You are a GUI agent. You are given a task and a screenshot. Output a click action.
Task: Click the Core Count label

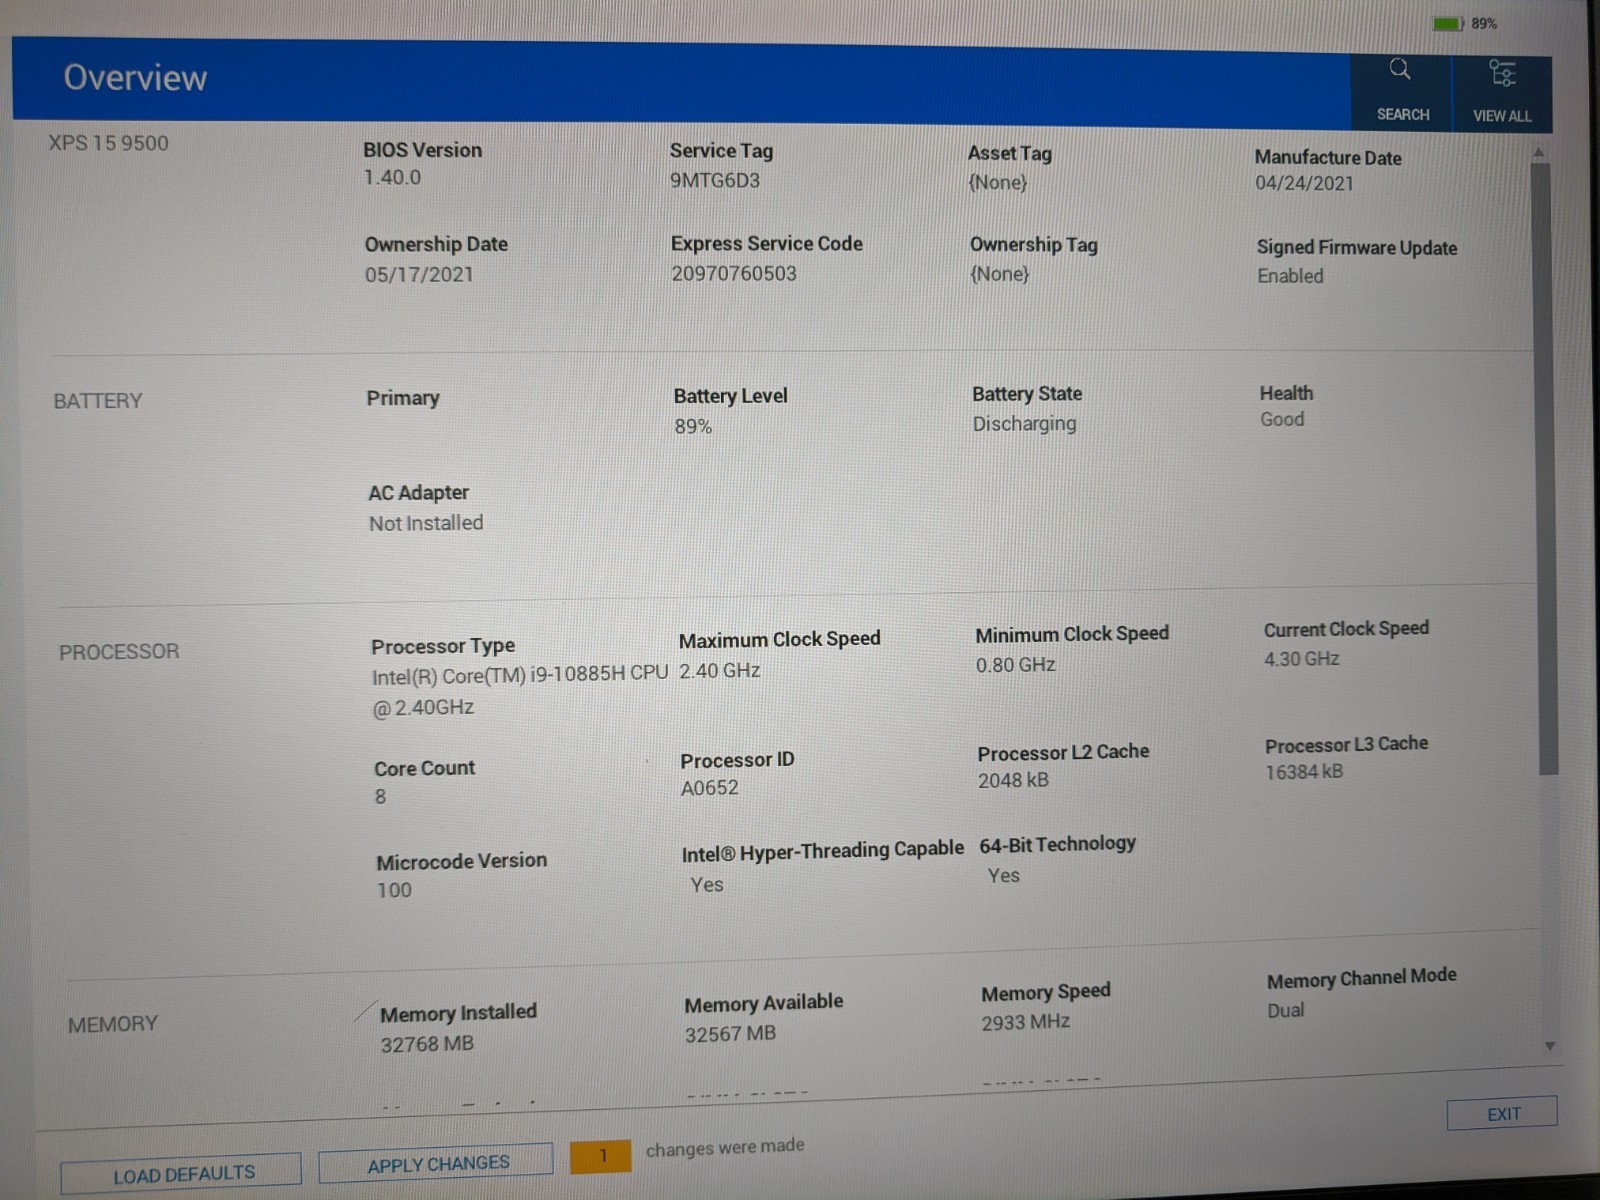[424, 768]
